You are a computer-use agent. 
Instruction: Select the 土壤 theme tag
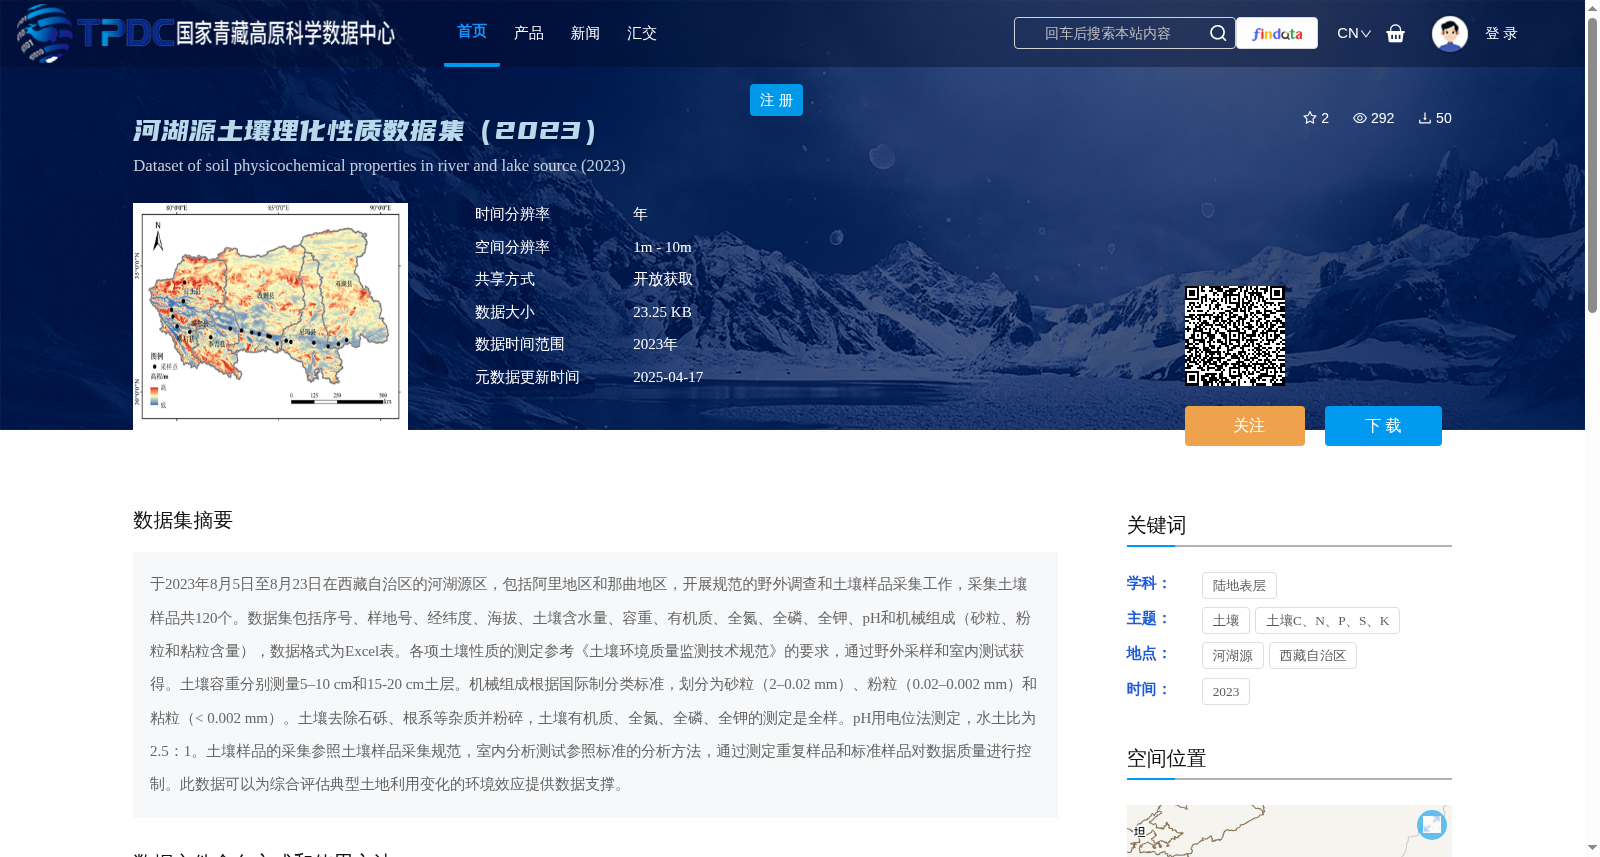pos(1226,621)
